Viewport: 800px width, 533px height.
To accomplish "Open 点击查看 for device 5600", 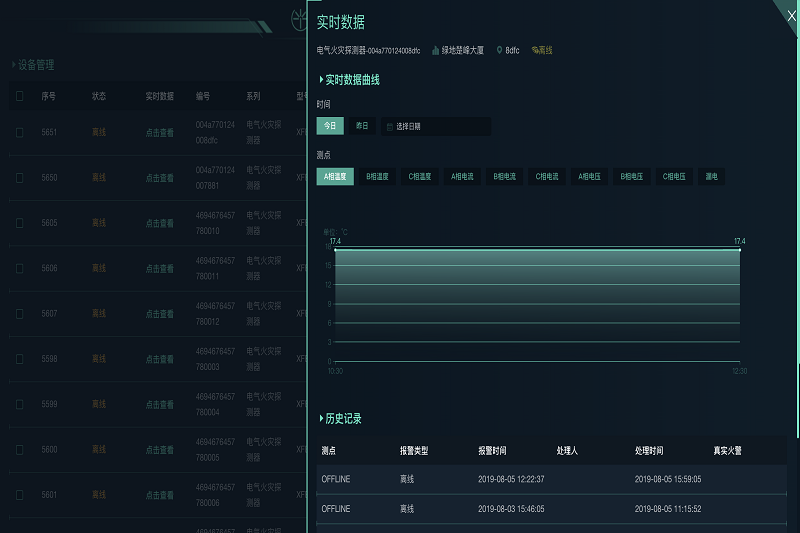I will coord(160,450).
